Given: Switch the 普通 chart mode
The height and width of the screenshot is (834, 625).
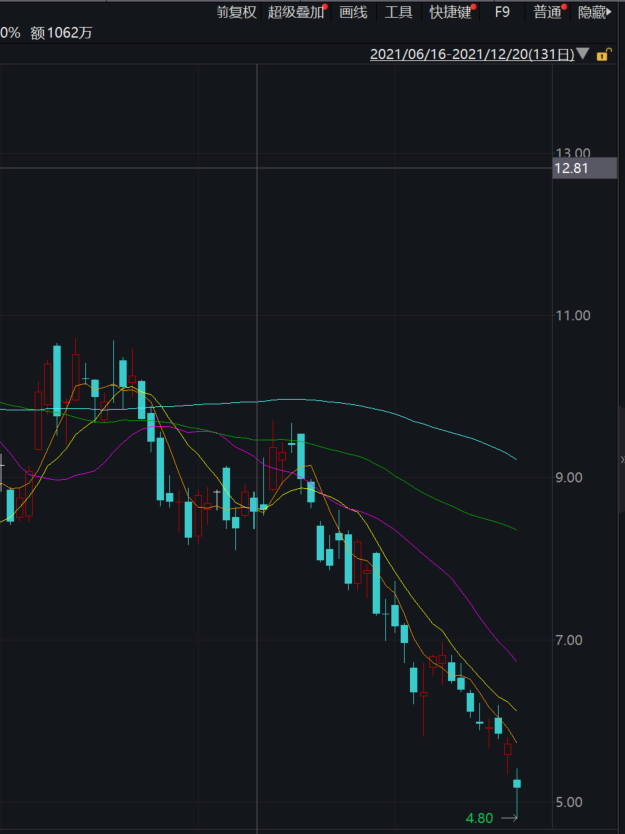Looking at the screenshot, I should 548,12.
